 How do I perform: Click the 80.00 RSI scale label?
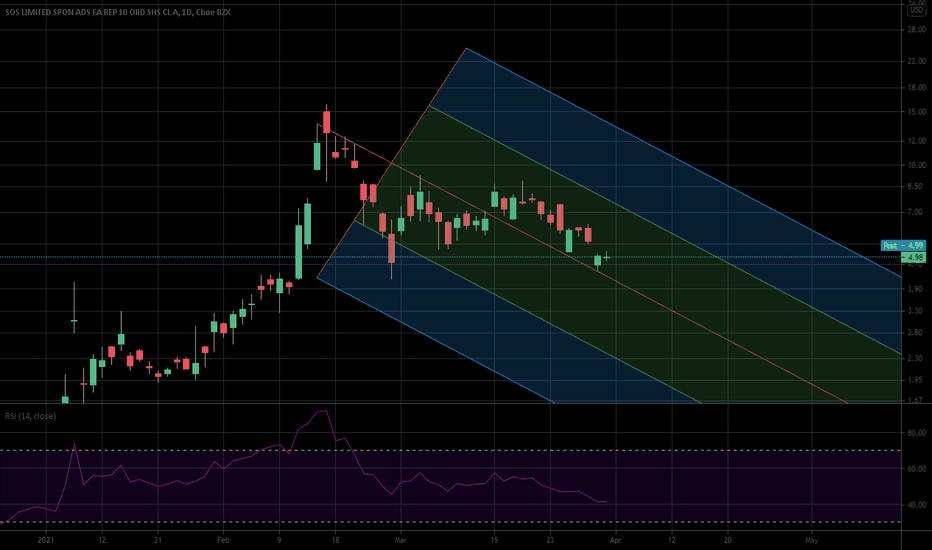917,433
